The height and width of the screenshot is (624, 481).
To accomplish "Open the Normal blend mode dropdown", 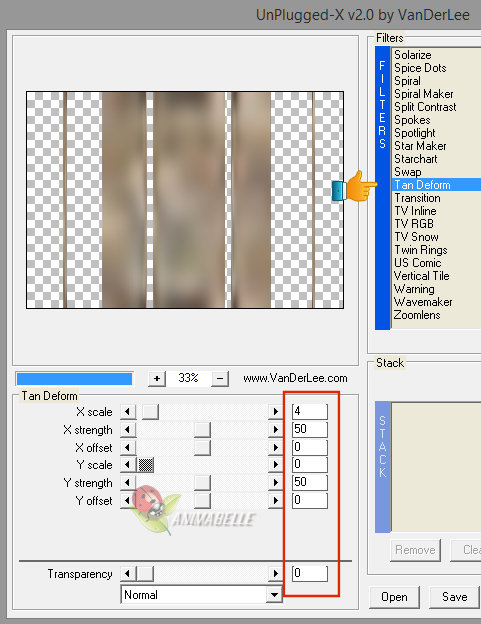I will [201, 595].
